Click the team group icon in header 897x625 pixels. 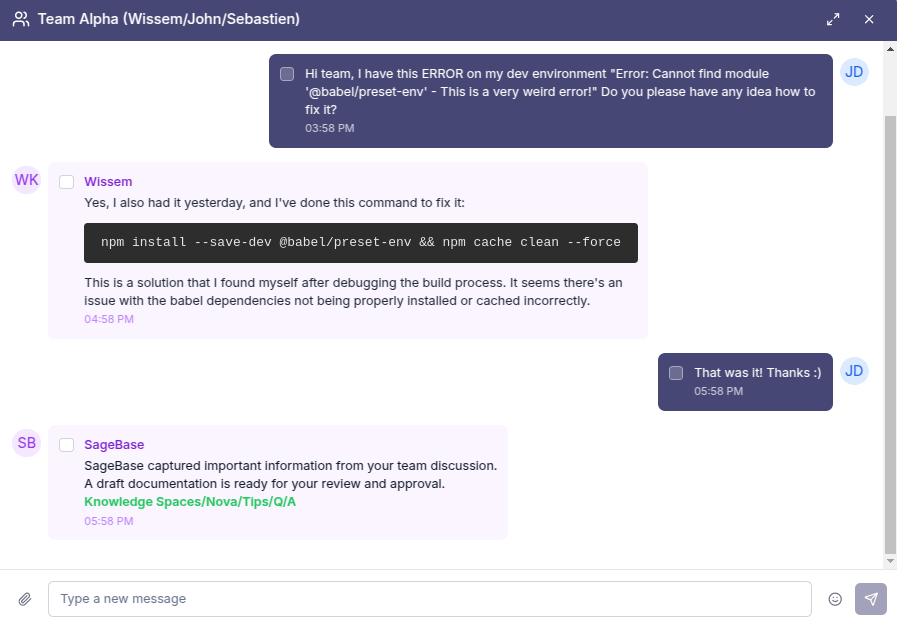click(21, 19)
